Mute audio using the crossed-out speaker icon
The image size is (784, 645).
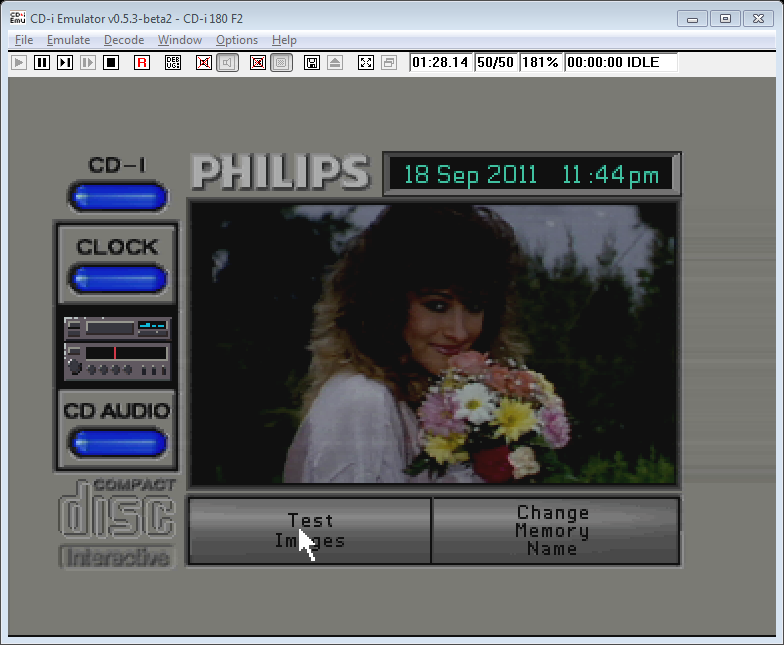204,62
